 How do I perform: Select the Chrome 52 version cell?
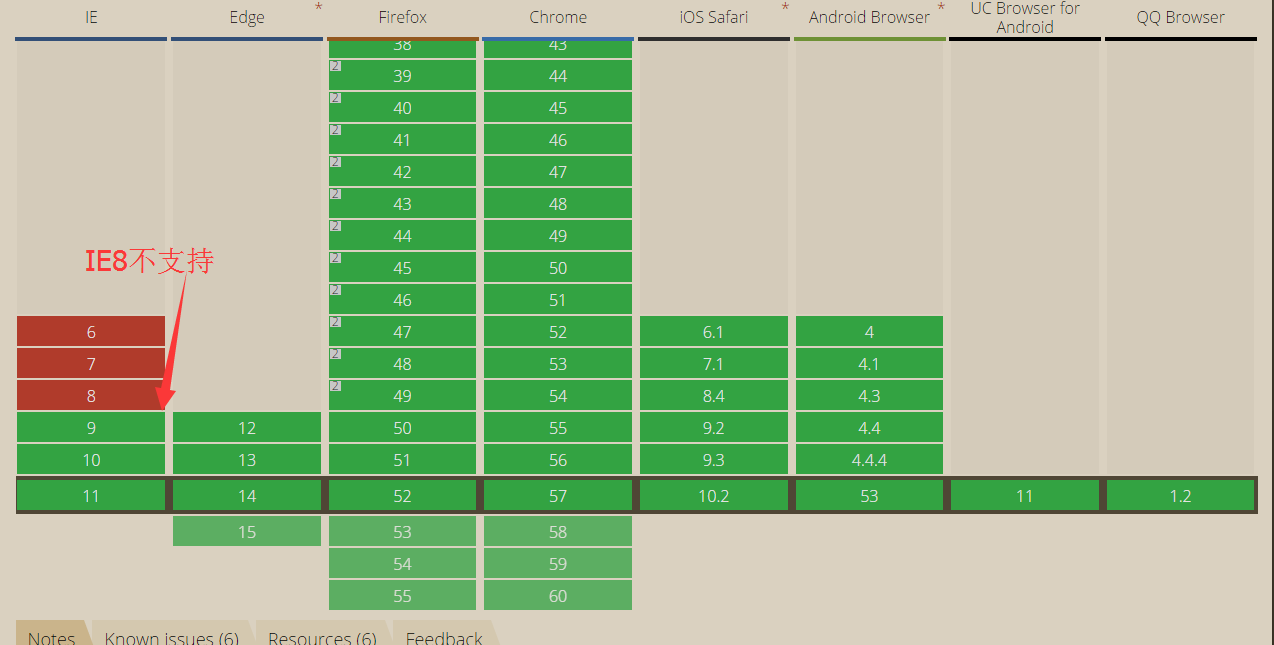pyautogui.click(x=558, y=332)
